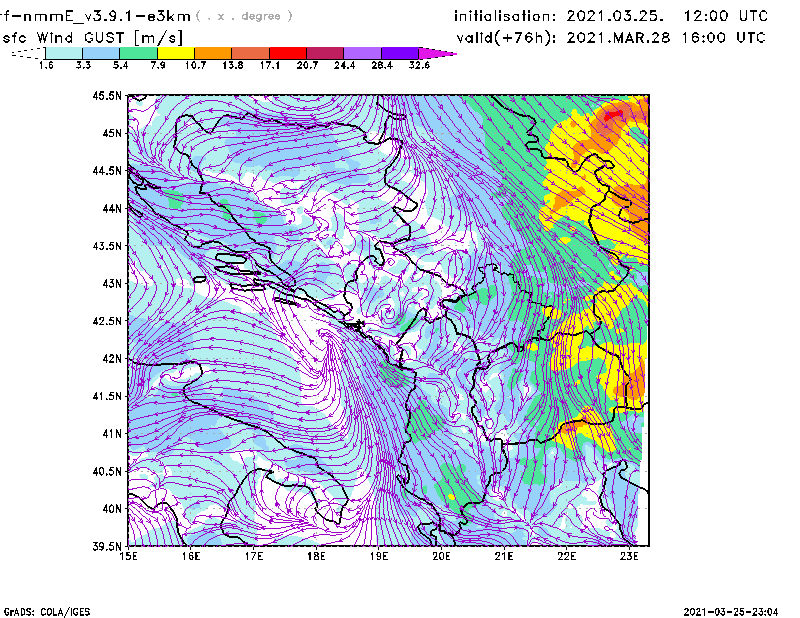
Task: Click the '( . x . degree )' text
Action: (x=244, y=16)
